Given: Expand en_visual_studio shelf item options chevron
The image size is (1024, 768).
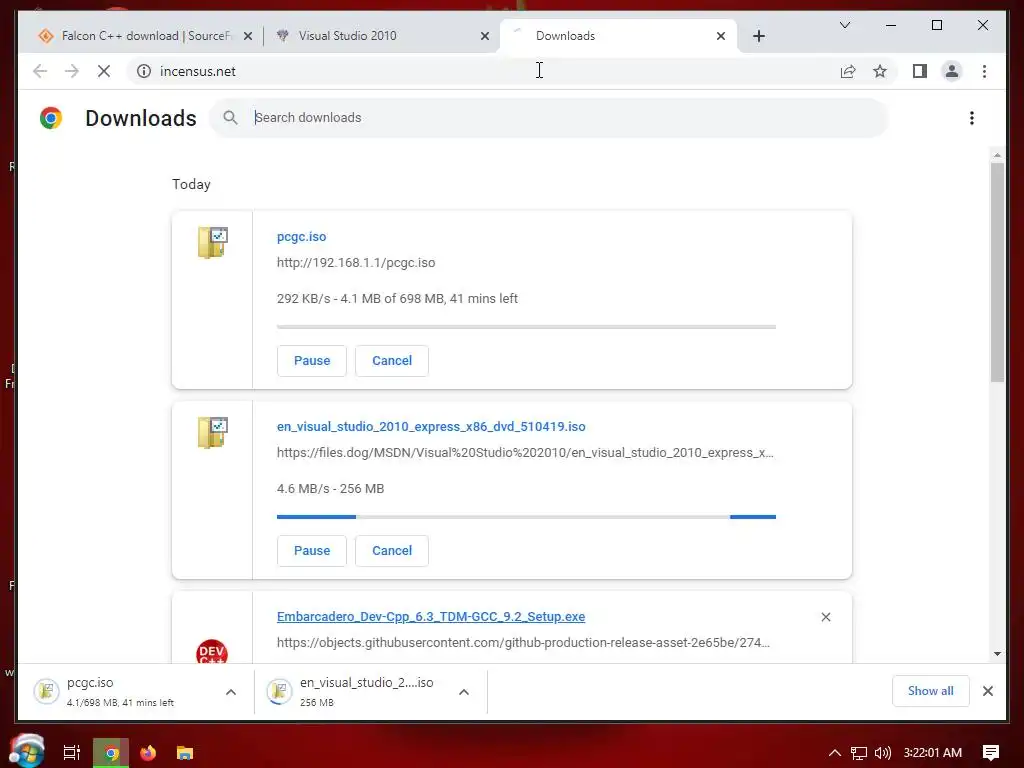Looking at the screenshot, I should pos(464,692).
